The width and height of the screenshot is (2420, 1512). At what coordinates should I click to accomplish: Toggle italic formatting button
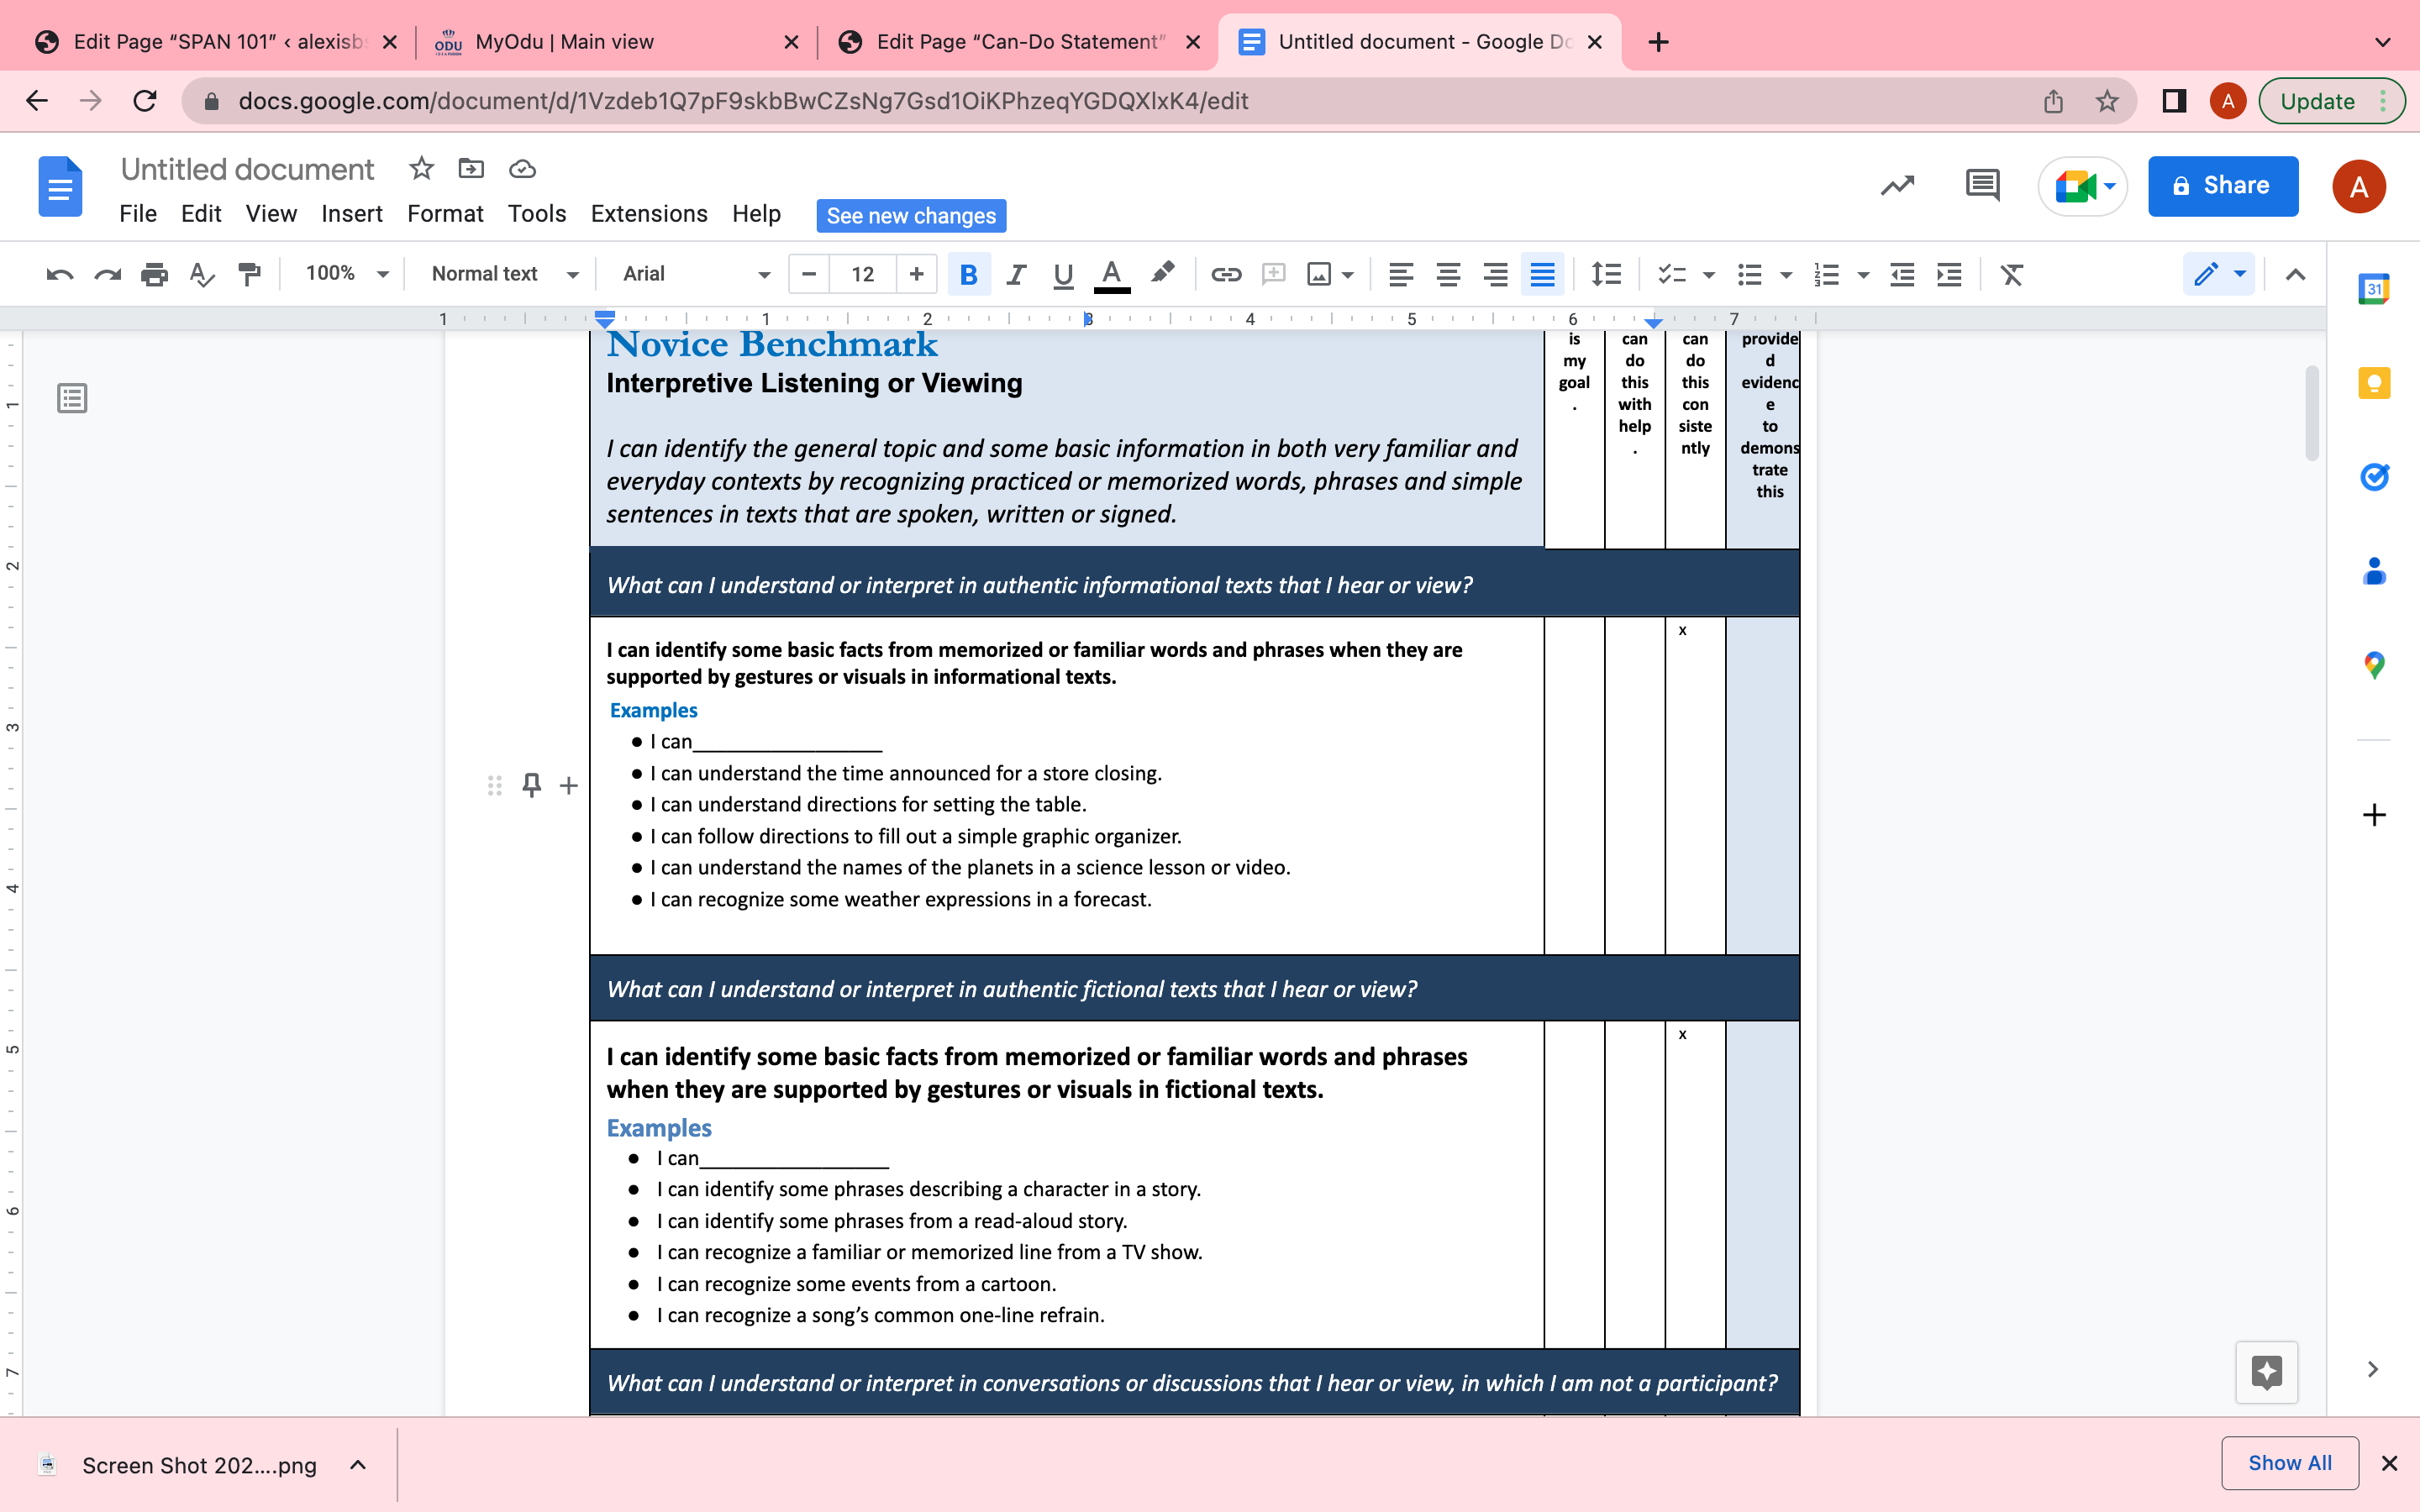(x=1016, y=274)
